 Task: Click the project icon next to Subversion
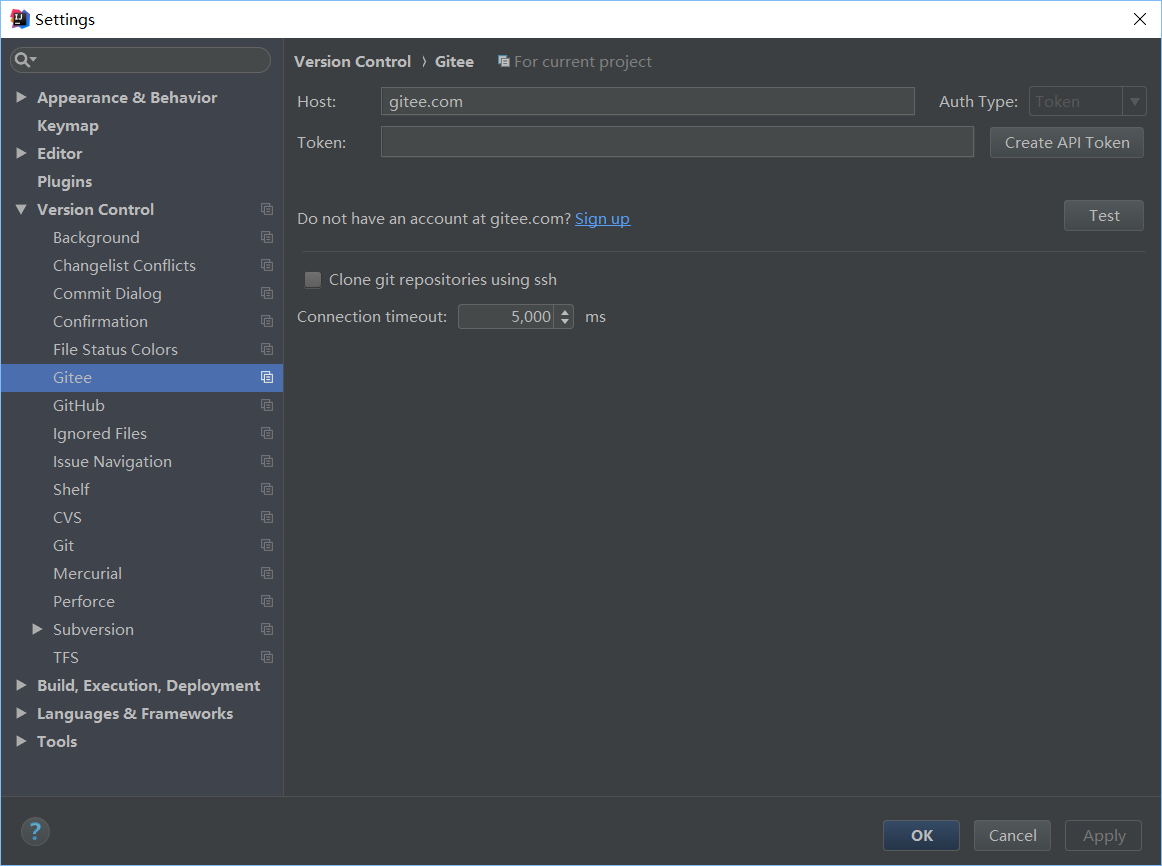pyautogui.click(x=267, y=630)
